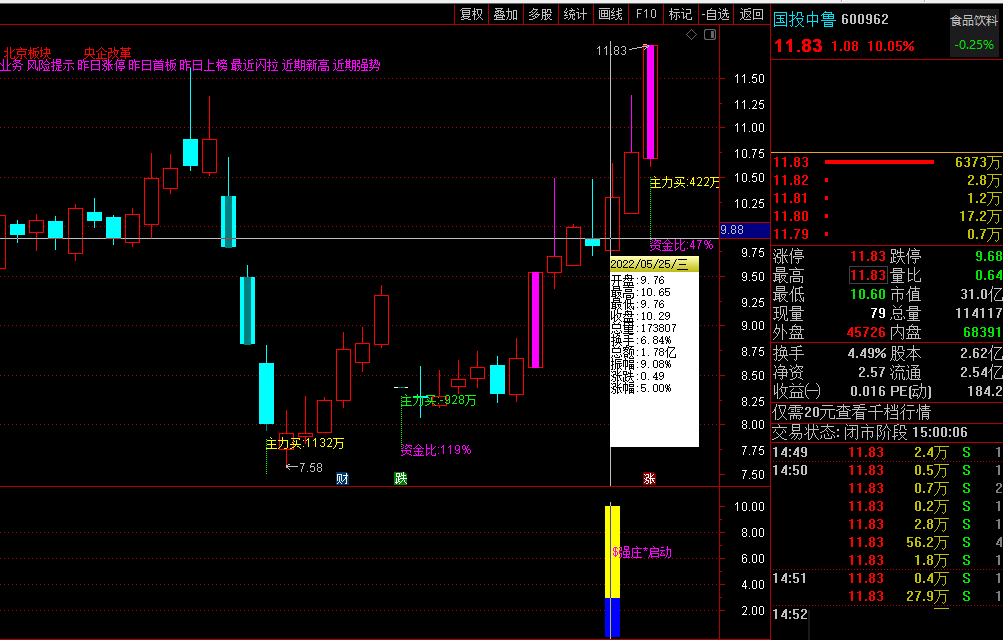Open the 多股 multi-stock view

(540, 14)
